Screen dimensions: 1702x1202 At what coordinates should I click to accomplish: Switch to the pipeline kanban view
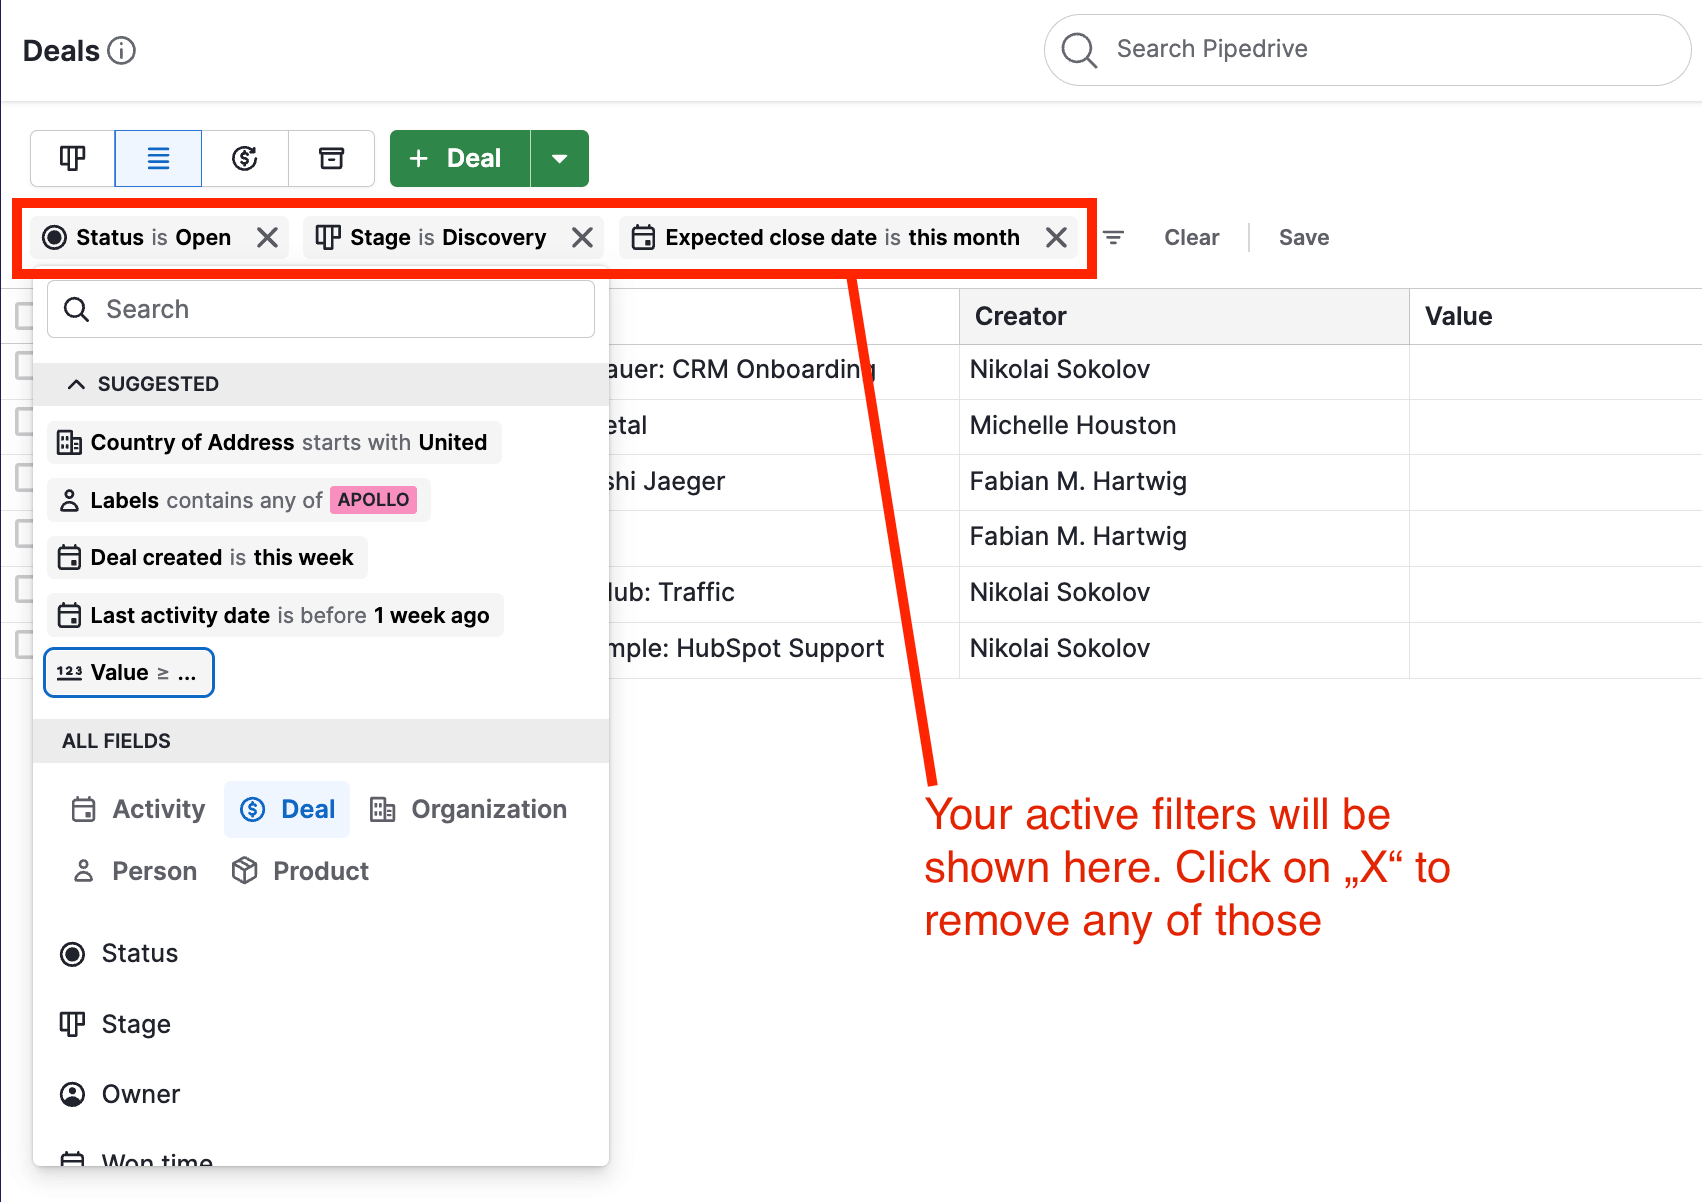point(72,158)
